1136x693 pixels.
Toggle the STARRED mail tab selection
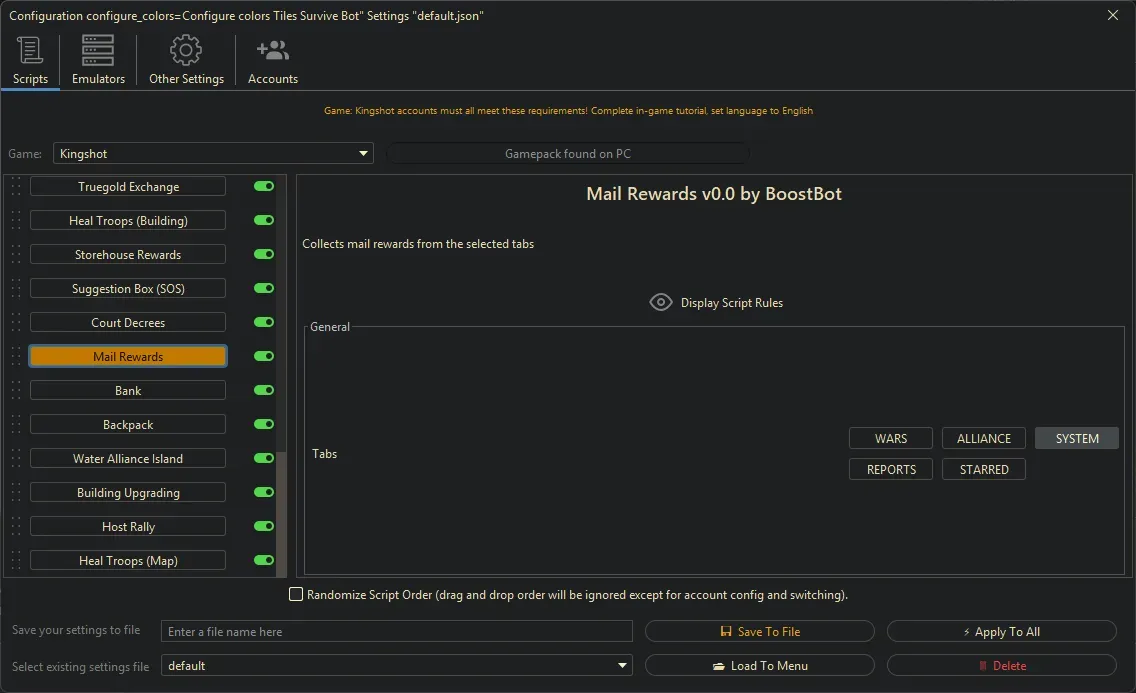(983, 468)
